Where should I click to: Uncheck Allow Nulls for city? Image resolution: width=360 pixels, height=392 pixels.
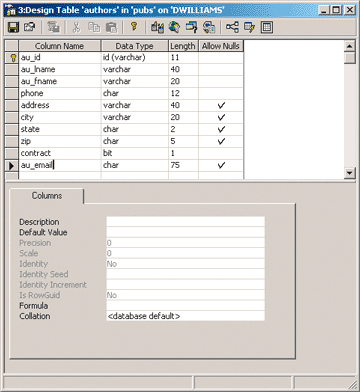221,118
